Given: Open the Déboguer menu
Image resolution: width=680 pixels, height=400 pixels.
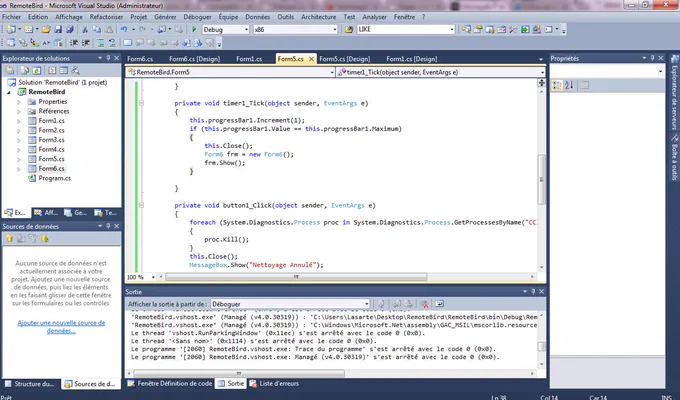Looking at the screenshot, I should coord(197,17).
